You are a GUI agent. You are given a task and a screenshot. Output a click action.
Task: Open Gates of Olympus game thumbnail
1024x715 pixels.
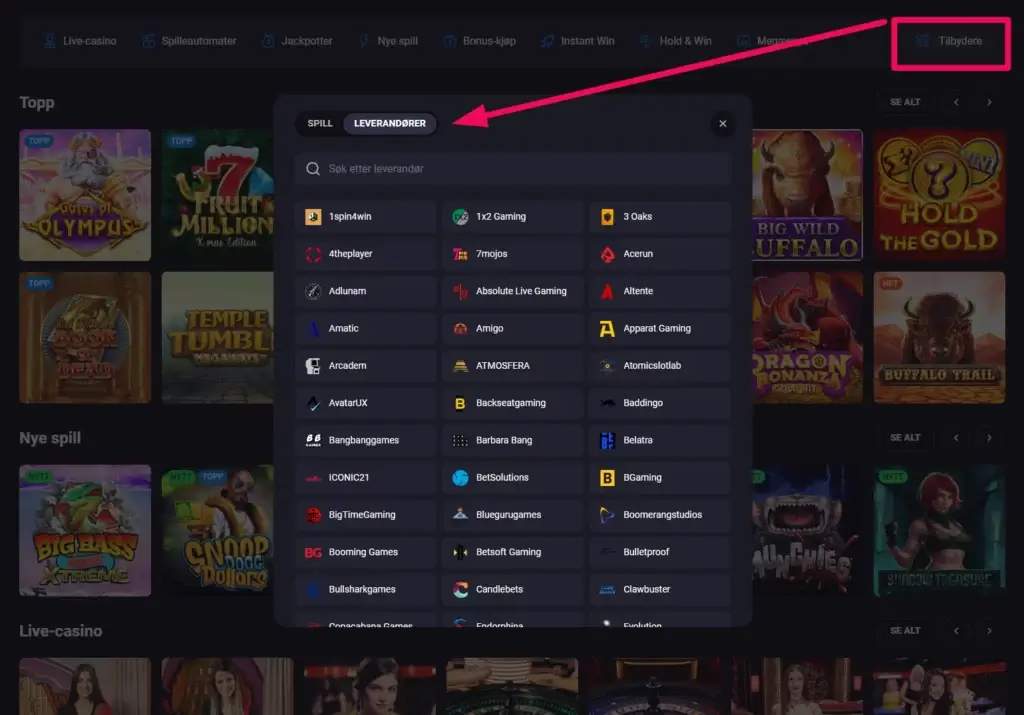(x=85, y=195)
